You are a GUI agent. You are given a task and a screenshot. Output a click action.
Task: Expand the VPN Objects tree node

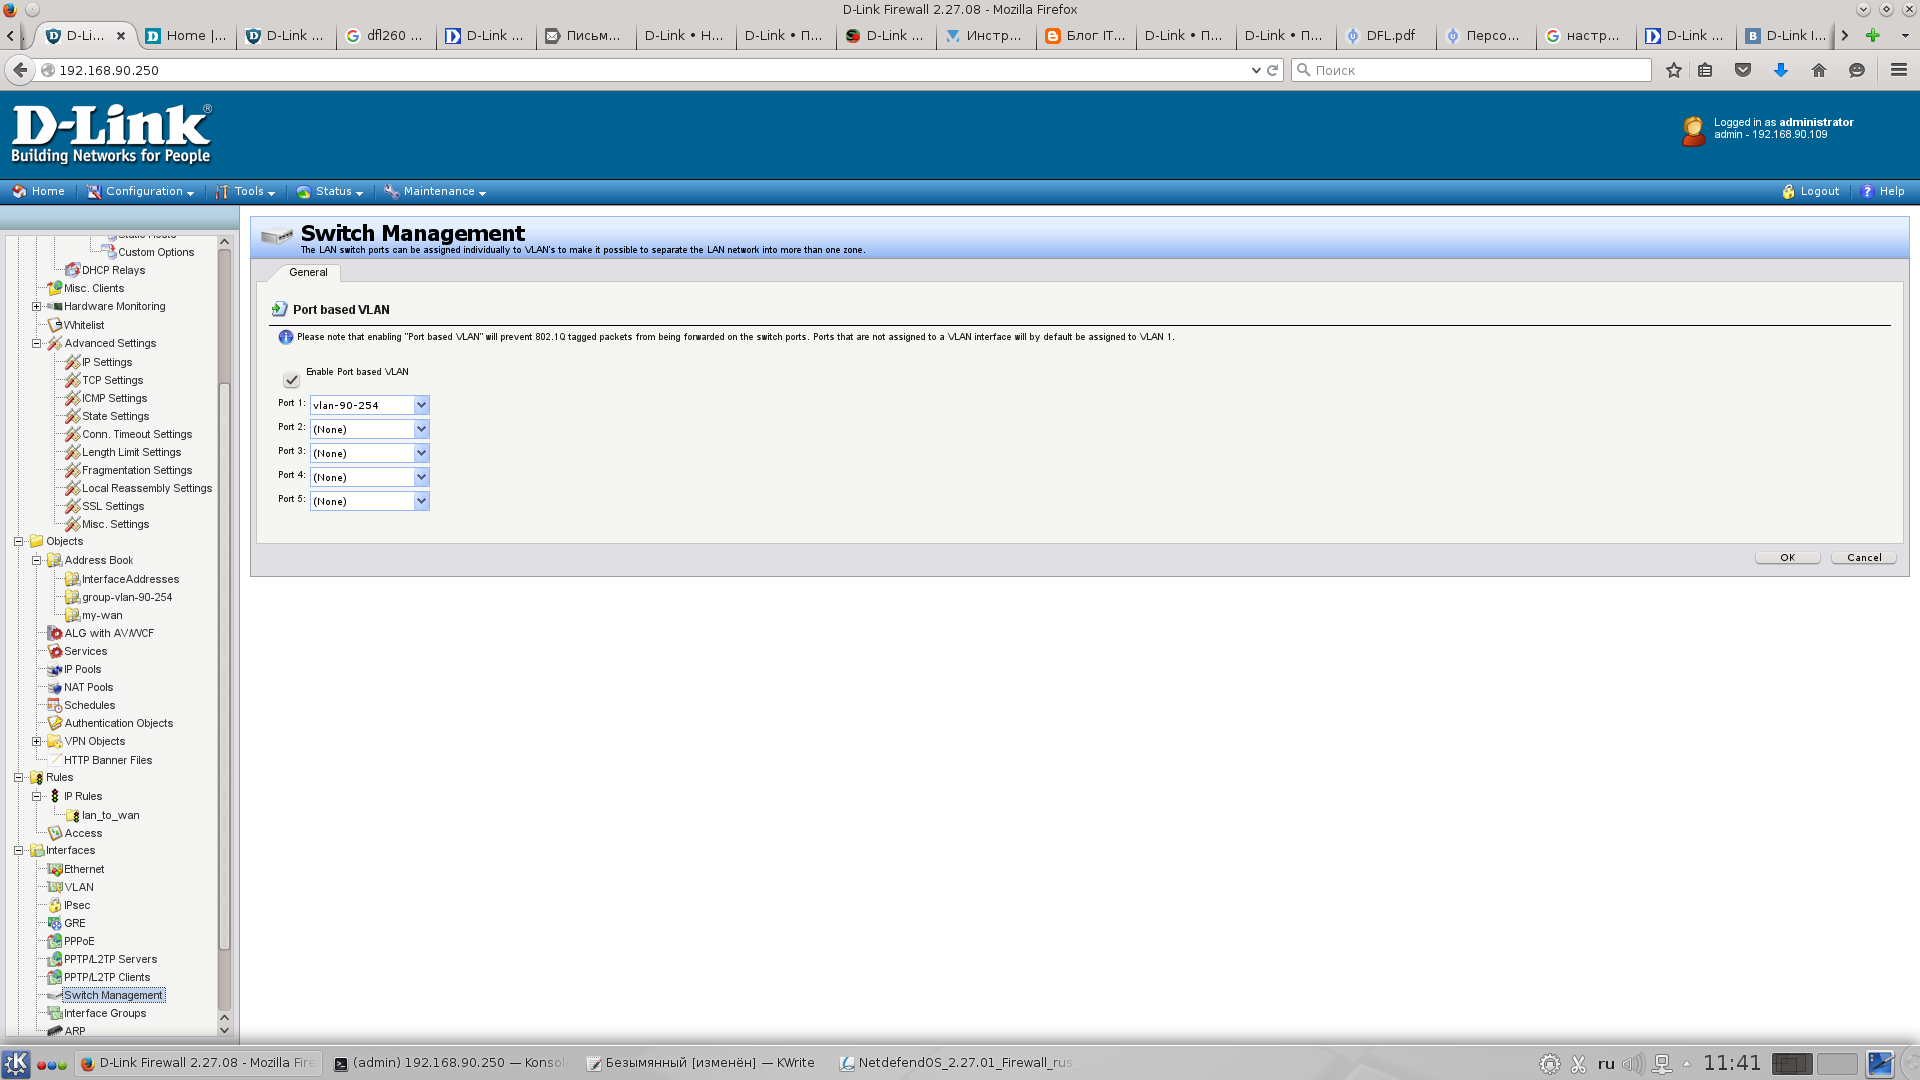[x=37, y=741]
